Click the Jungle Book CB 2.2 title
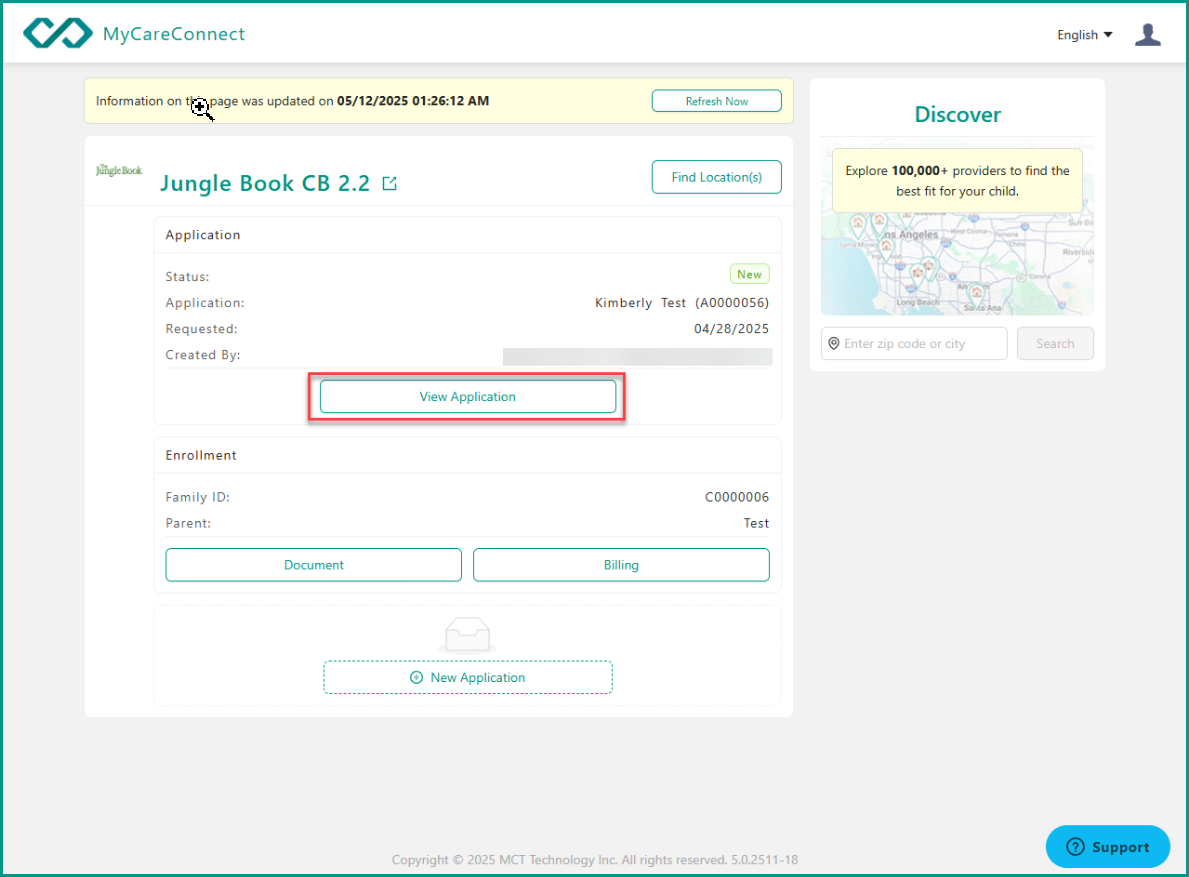 (x=265, y=183)
